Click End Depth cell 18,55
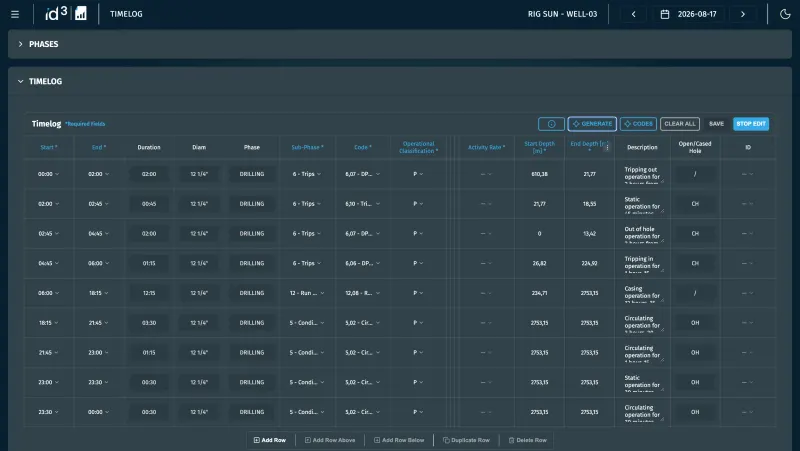Viewport: 800px width, 451px height. click(x=589, y=204)
